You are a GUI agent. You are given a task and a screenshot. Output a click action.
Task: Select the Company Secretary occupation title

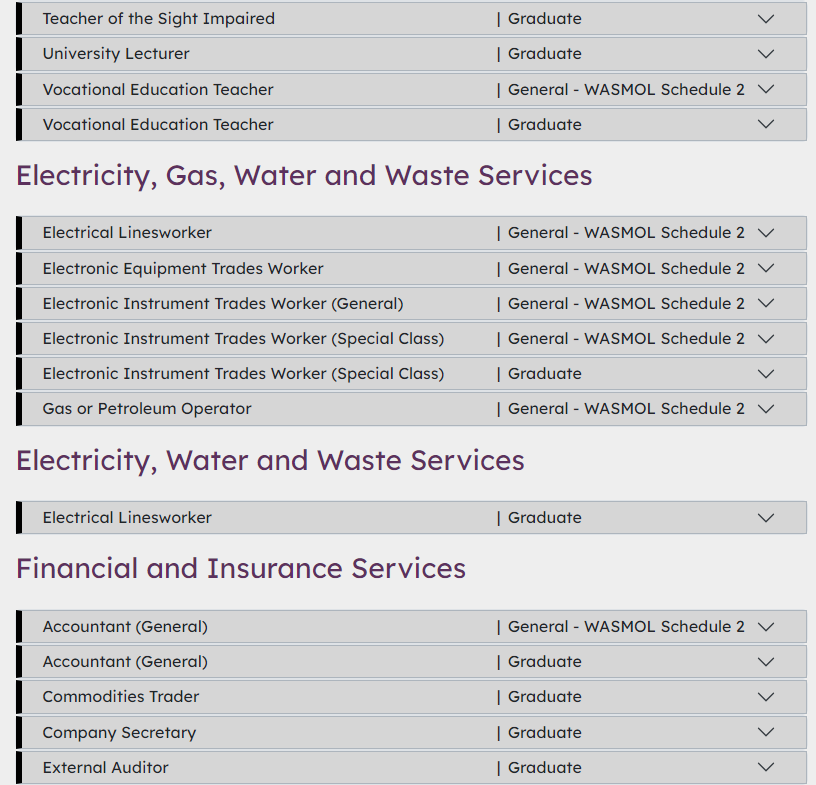119,732
